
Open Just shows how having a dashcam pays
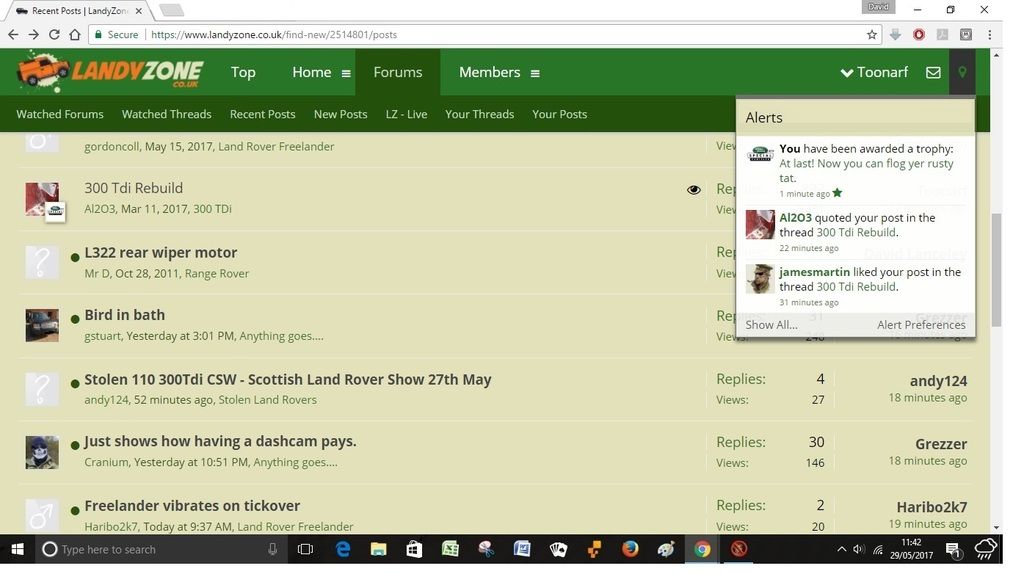tap(220, 441)
